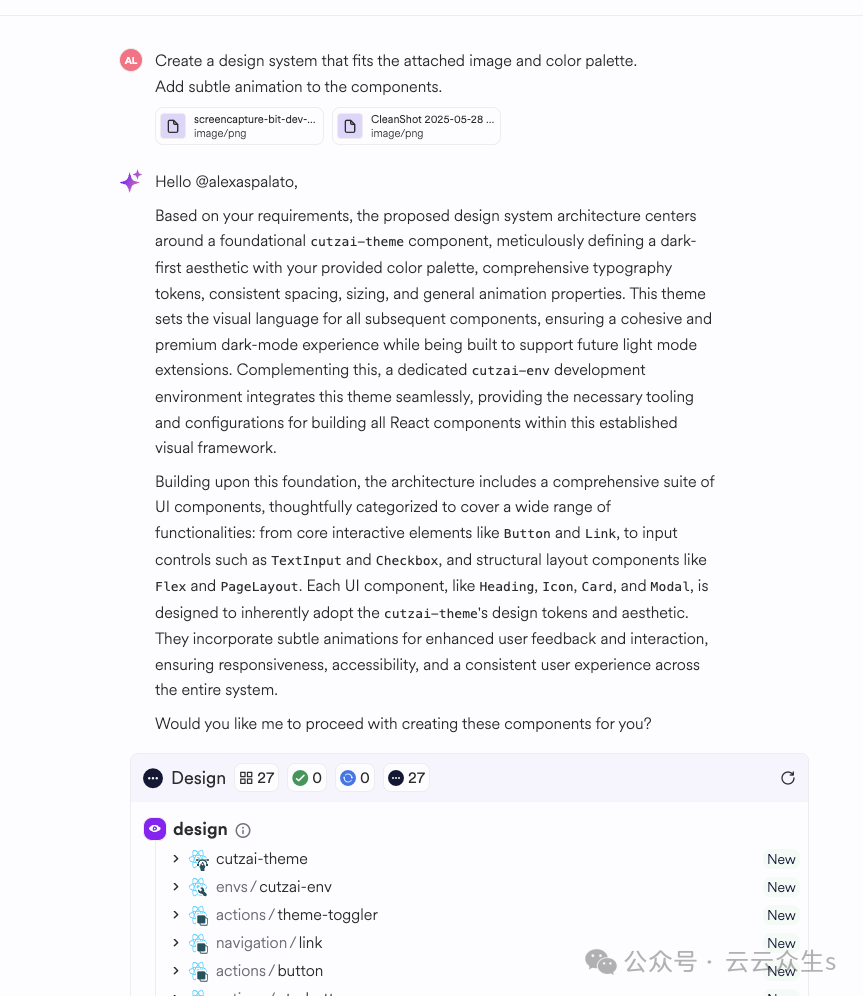Click the refresh icon in Design panel
Viewport: 863px width, 996px height.
tap(788, 778)
